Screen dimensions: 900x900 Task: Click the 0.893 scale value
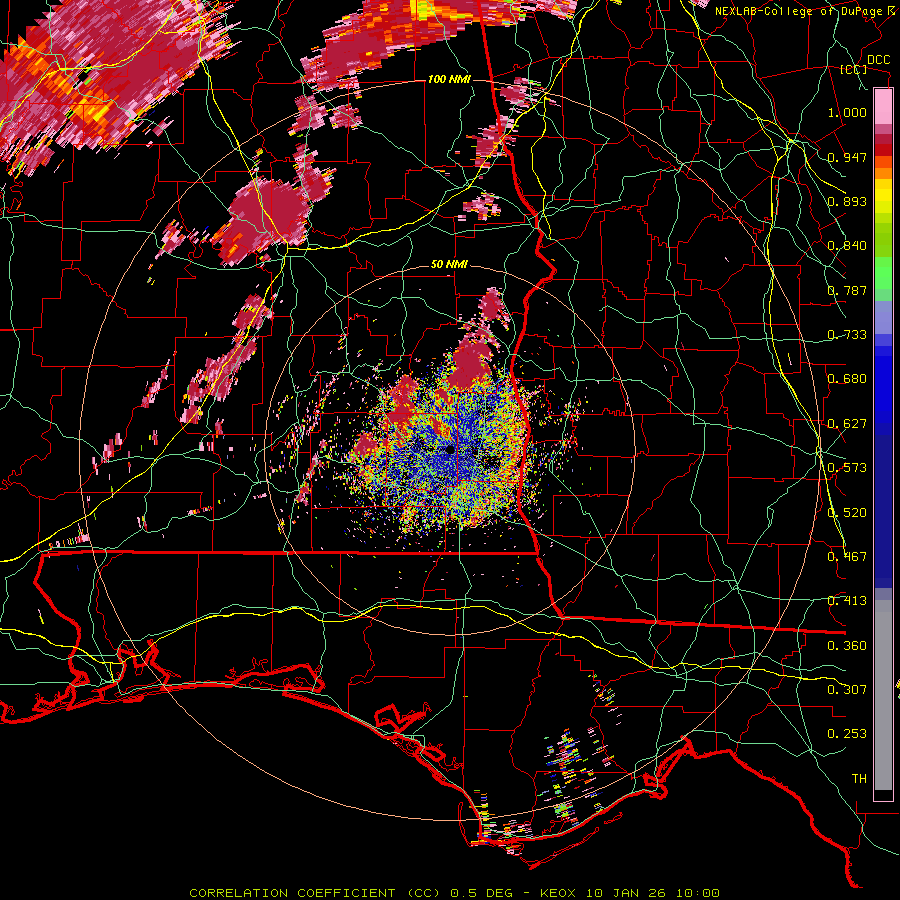847,201
